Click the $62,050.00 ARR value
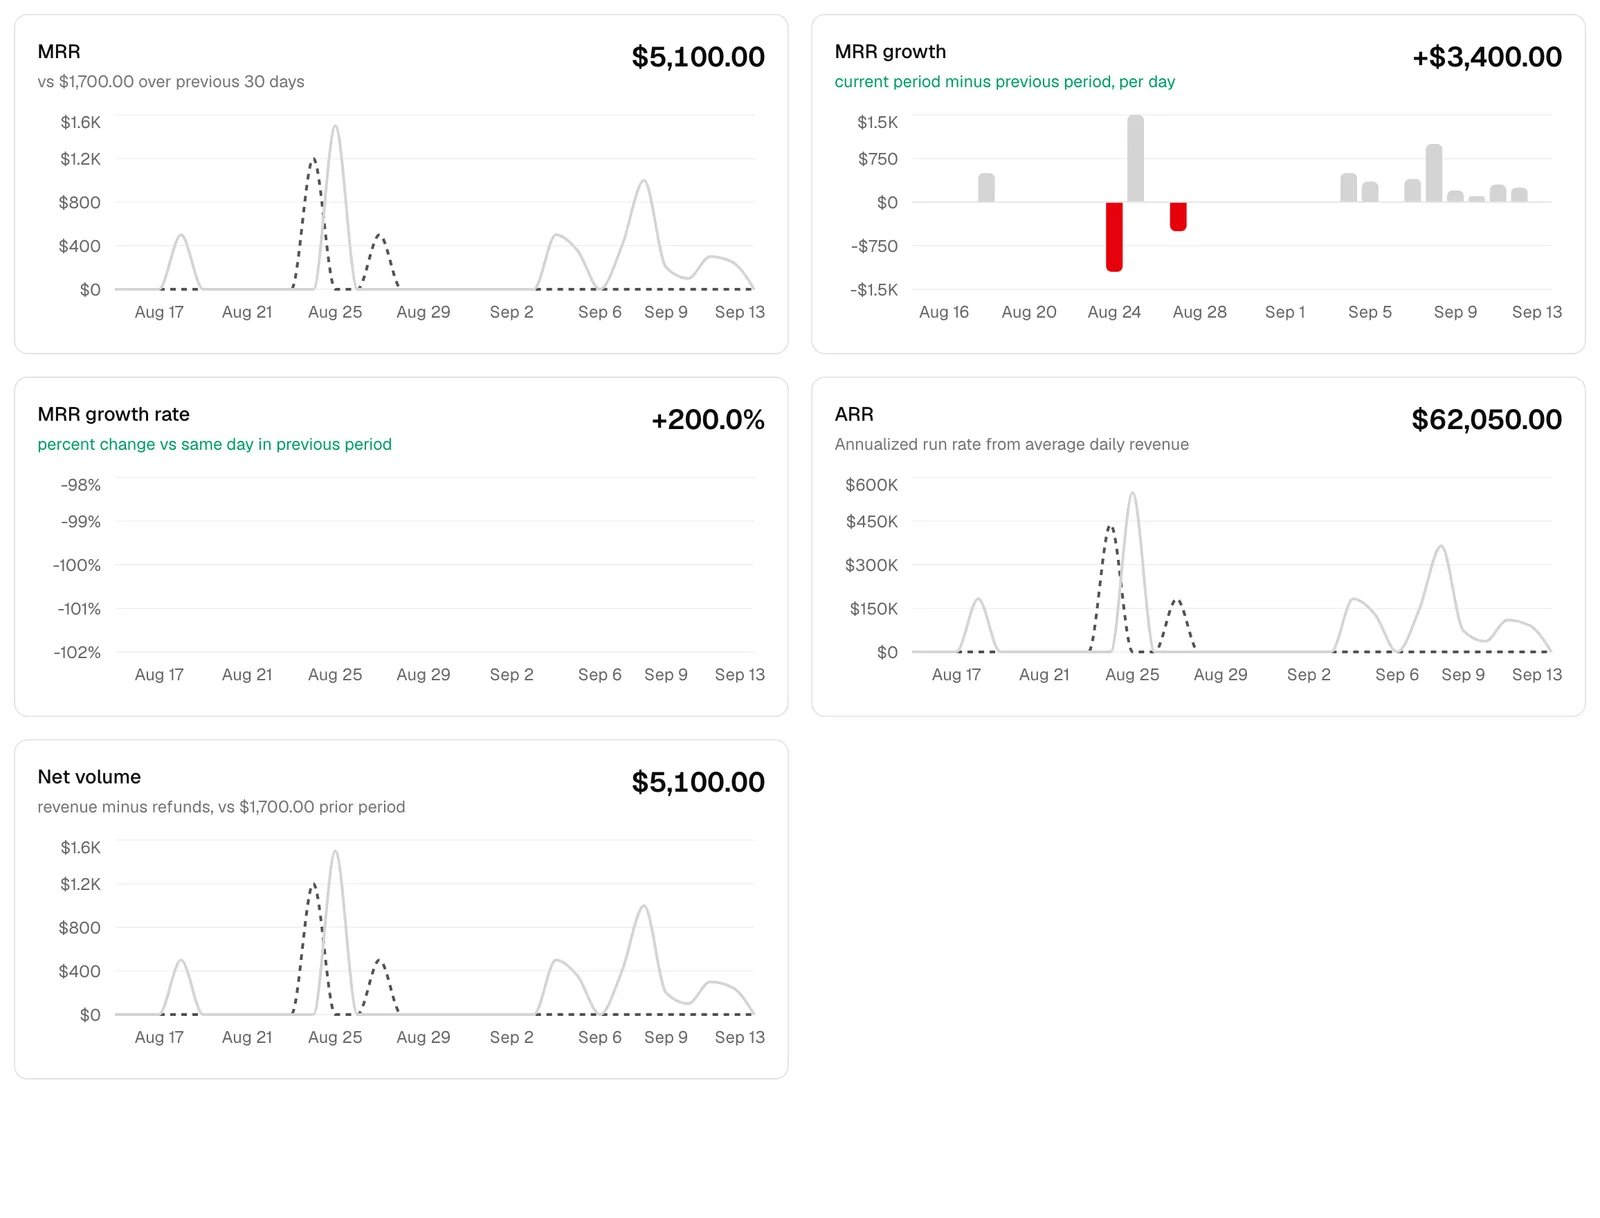Screen dimensions: 1600x1218 pyautogui.click(x=1487, y=420)
